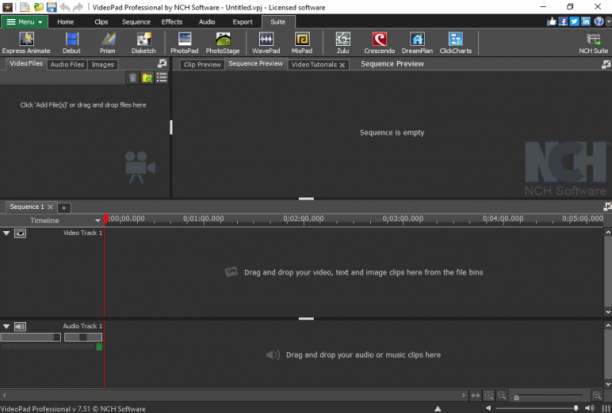Image resolution: width=612 pixels, height=413 pixels.
Task: Click the up triangle in status bar
Action: [438, 409]
